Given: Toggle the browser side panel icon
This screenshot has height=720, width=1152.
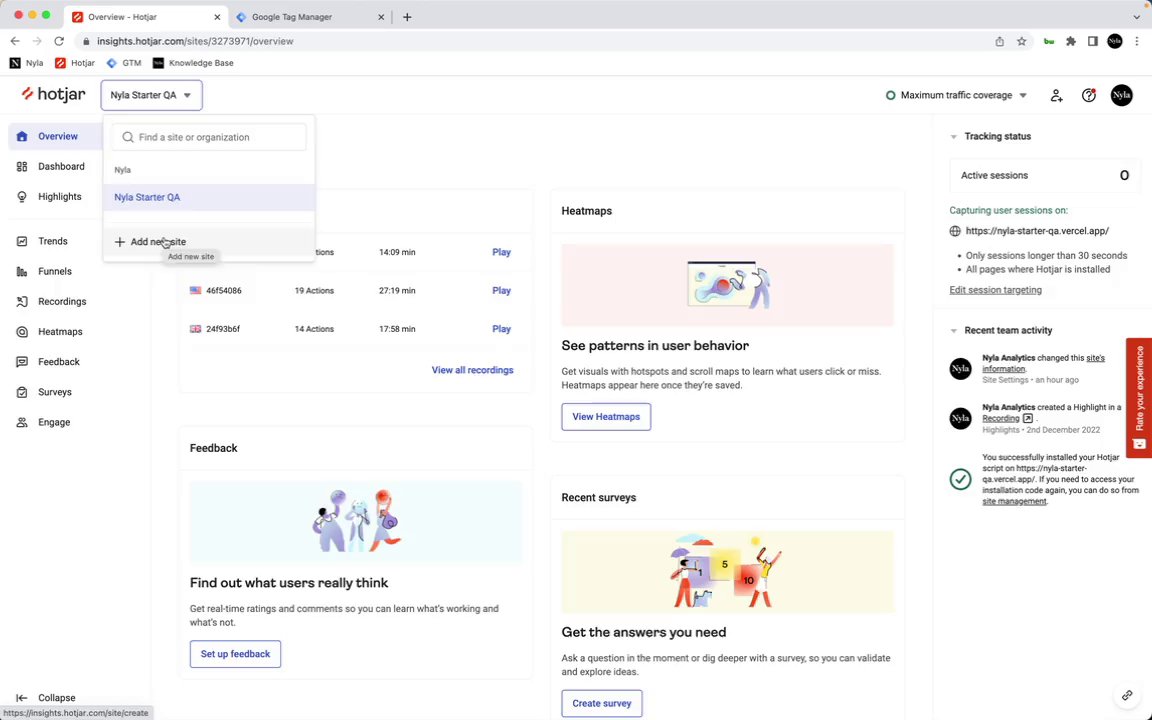Looking at the screenshot, I should click(x=1092, y=42).
